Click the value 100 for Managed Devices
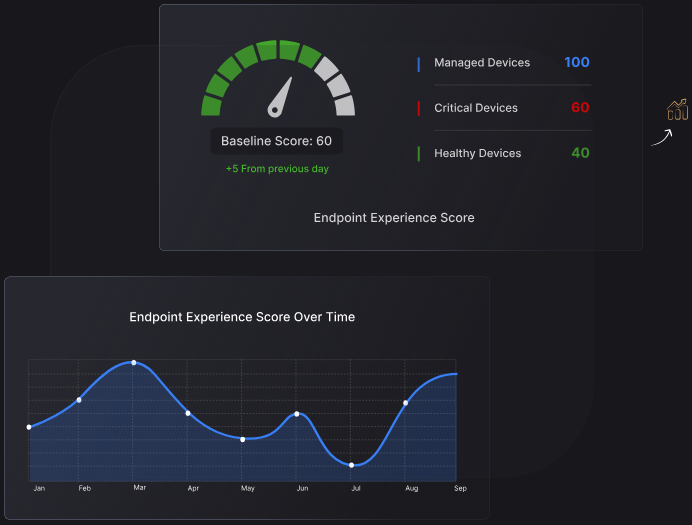Image resolution: width=692 pixels, height=525 pixels. [x=577, y=62]
